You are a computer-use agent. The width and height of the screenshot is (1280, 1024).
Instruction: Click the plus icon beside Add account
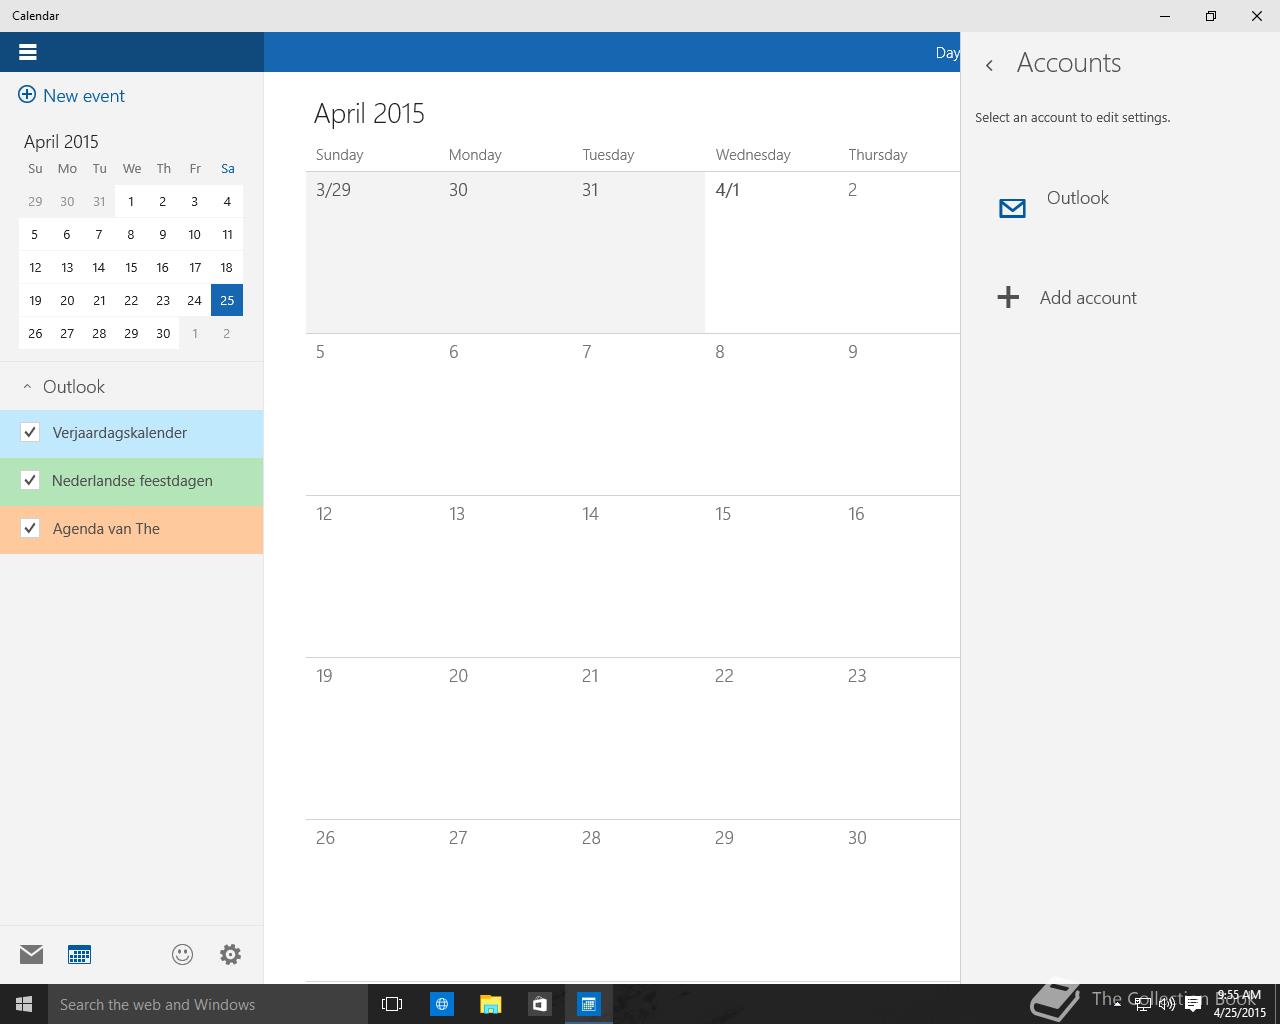click(x=1008, y=297)
